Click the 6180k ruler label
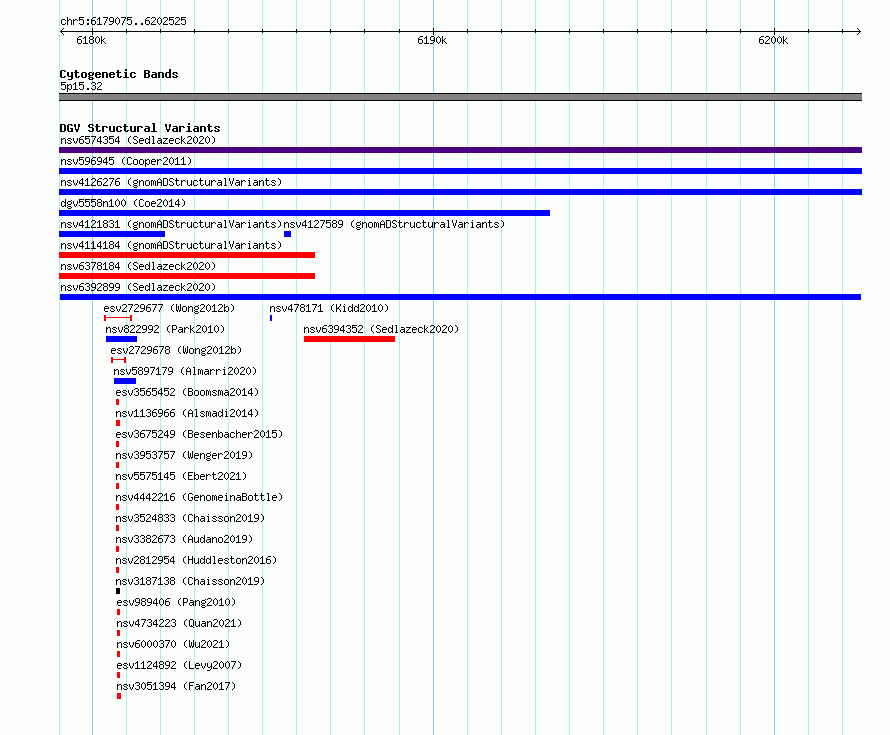890x735 pixels. coord(91,40)
